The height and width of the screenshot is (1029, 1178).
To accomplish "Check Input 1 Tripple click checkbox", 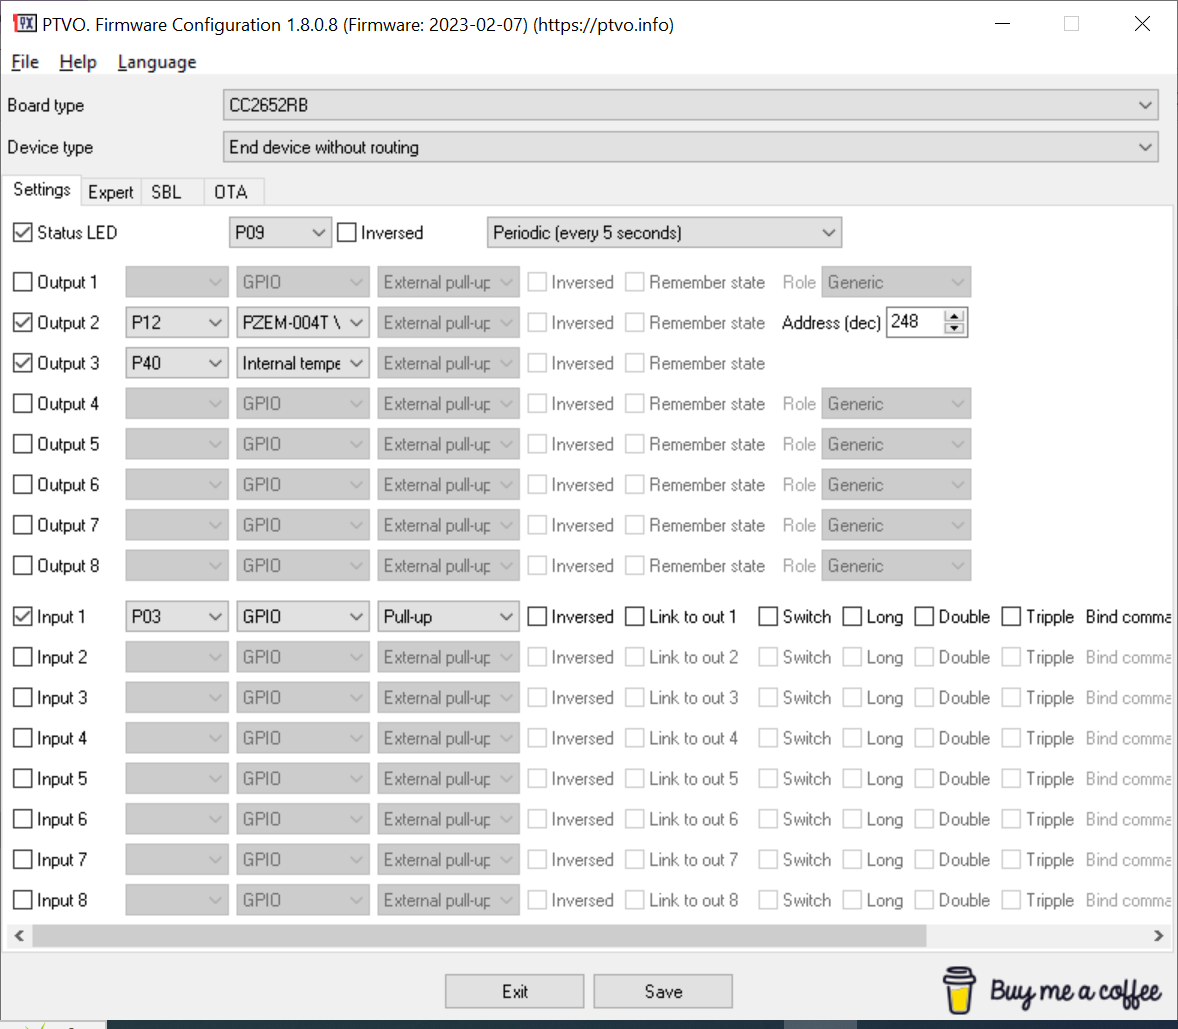I will tap(1011, 617).
